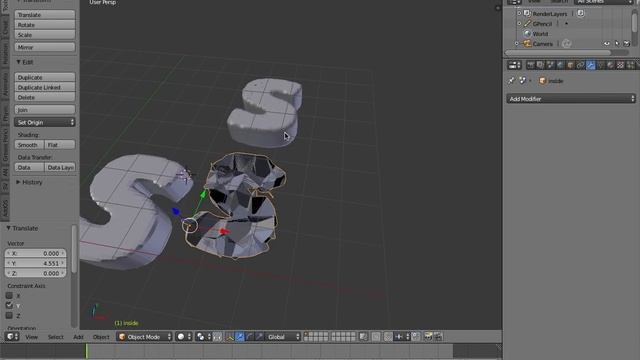Open Add Modifier dropdown
The width and height of the screenshot is (640, 360).
tap(571, 99)
